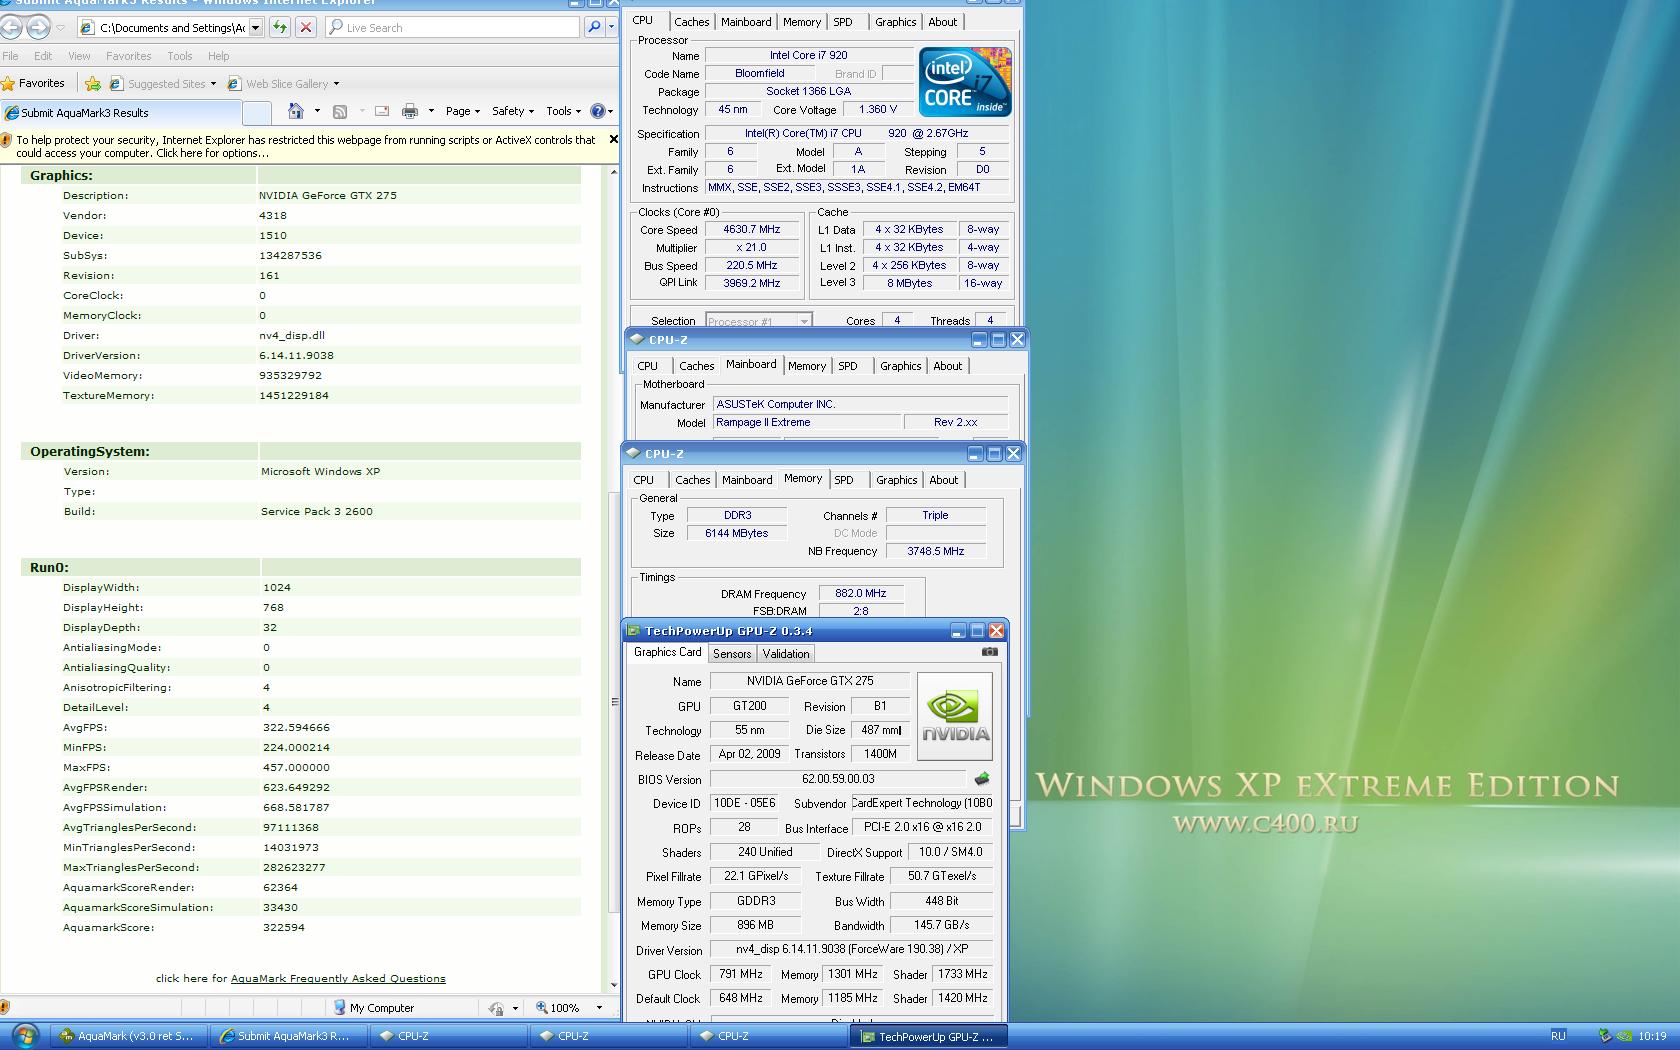Image resolution: width=1680 pixels, height=1050 pixels.
Task: Click the Print printer icon
Action: 410,111
